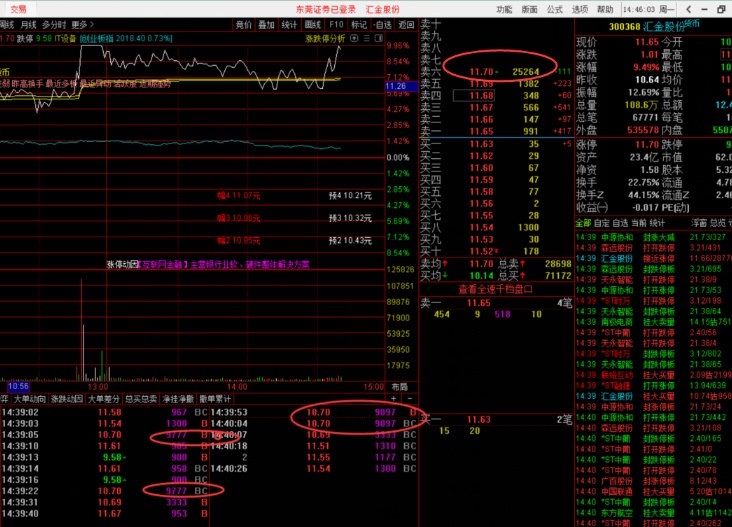Click the 14:46:03 clock display
The height and width of the screenshot is (527, 732).
coord(639,9)
